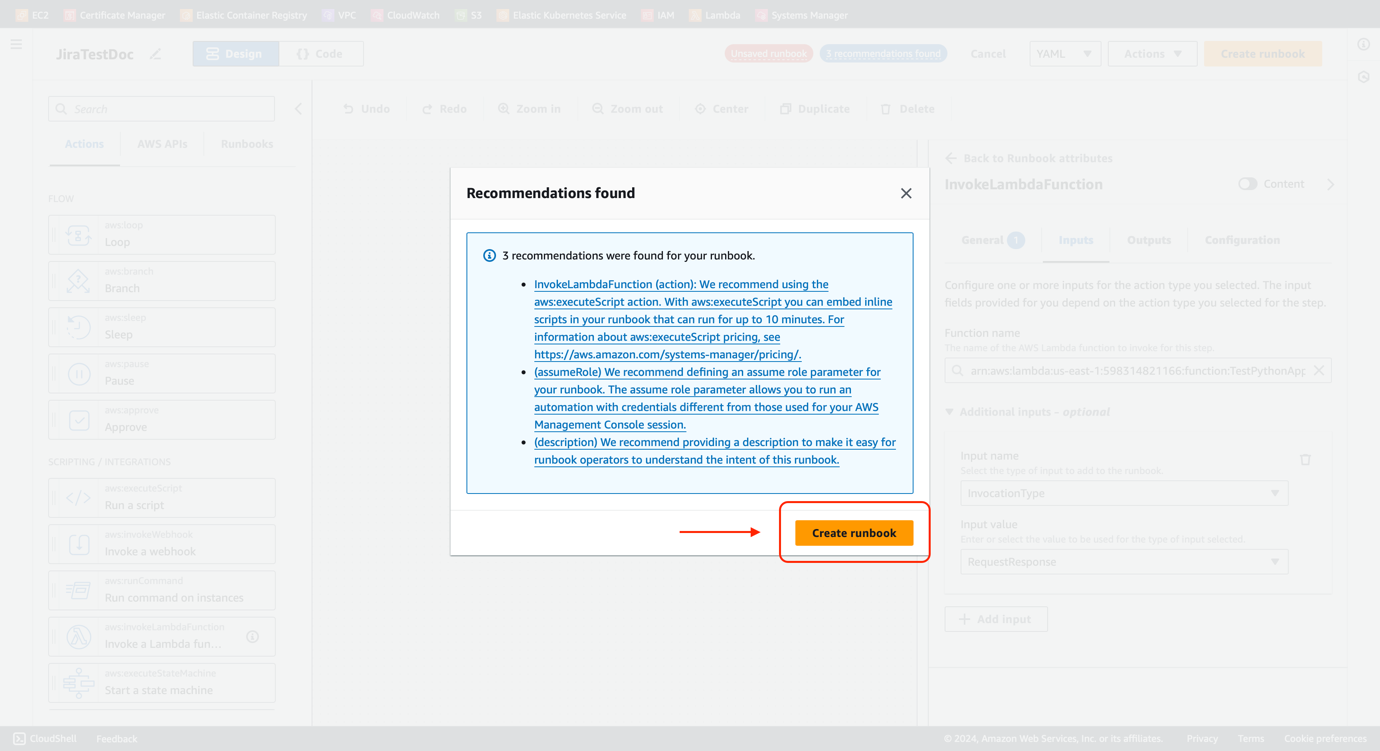Click Center in the canvas toolbar
This screenshot has height=751, width=1380.
click(x=721, y=109)
